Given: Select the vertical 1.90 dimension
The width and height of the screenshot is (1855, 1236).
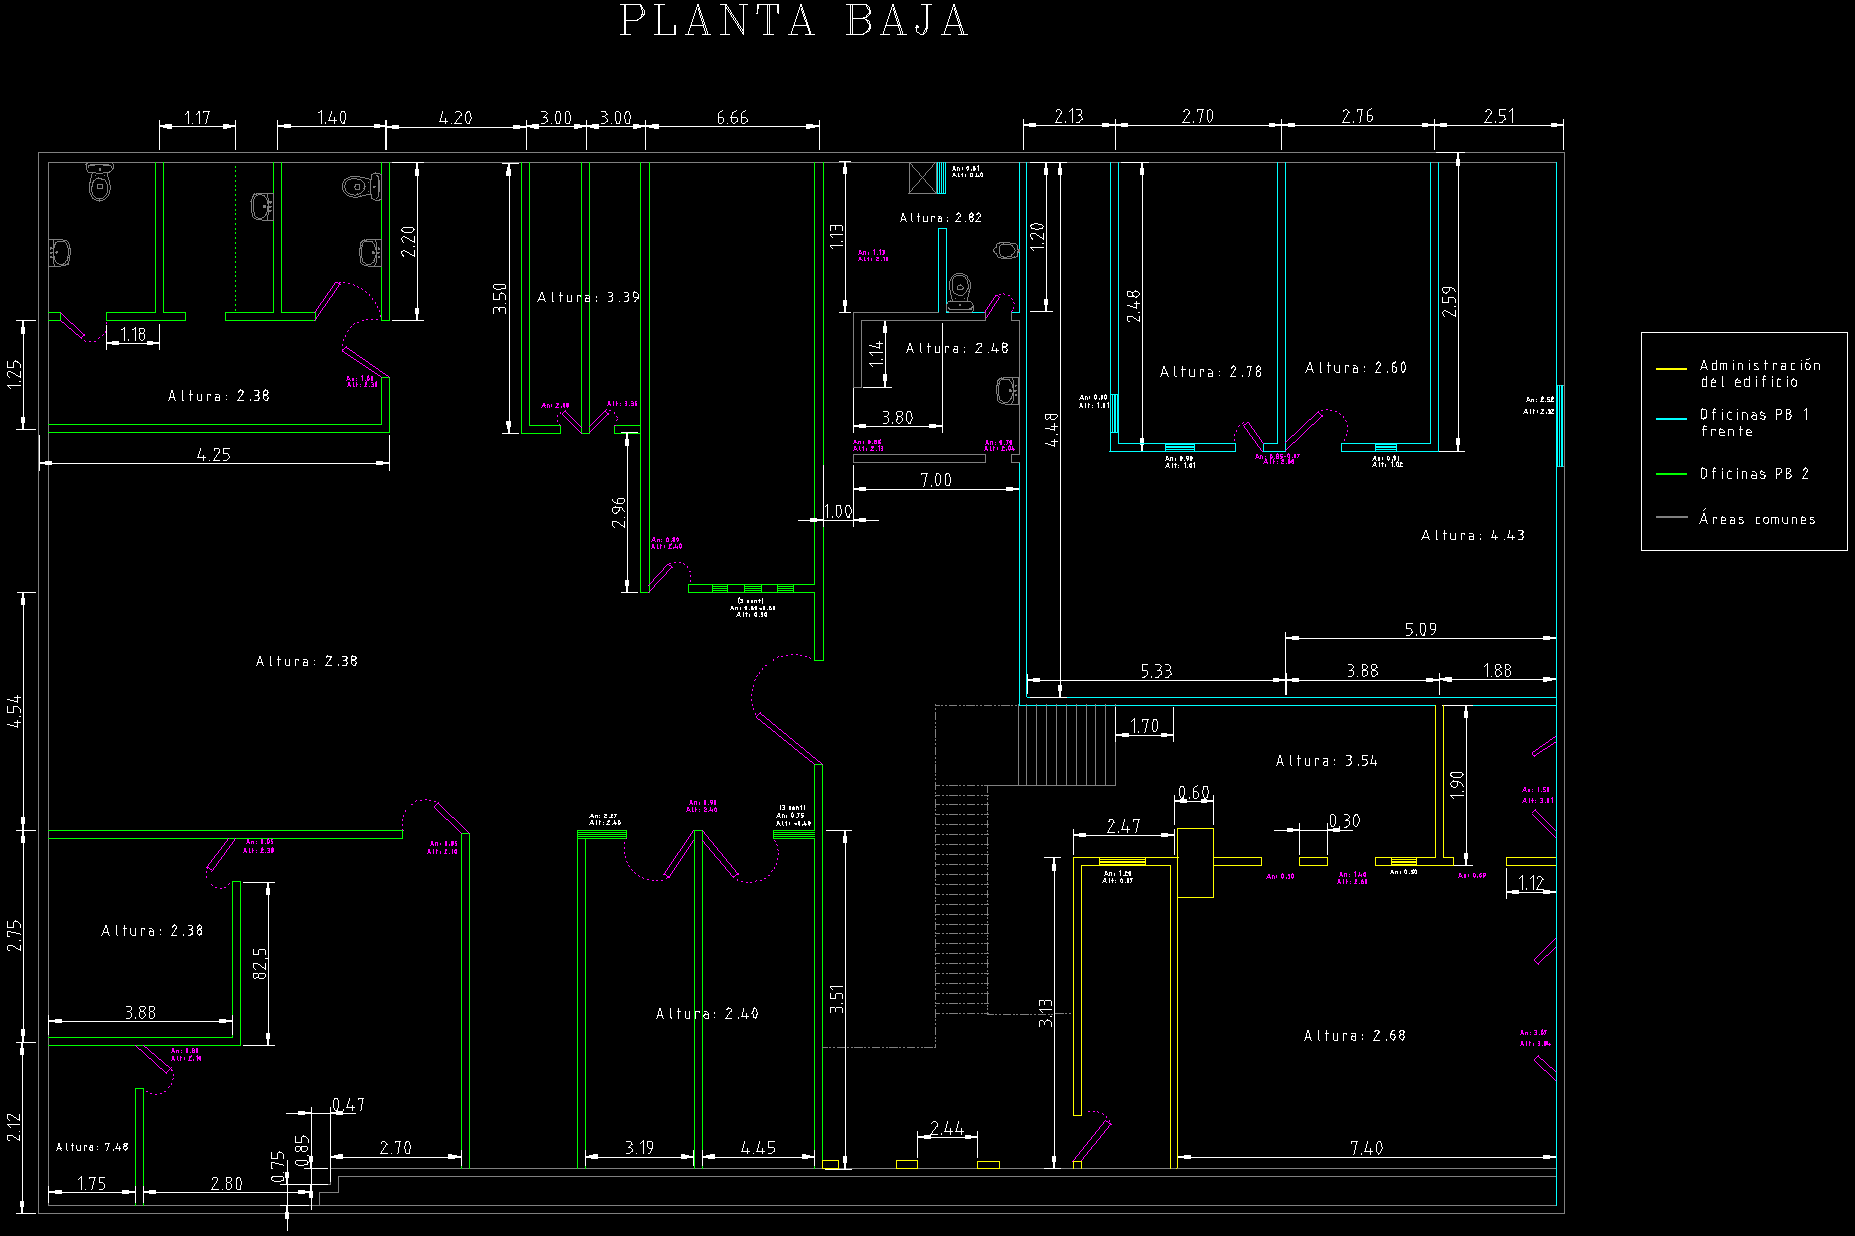Looking at the screenshot, I should (x=1457, y=785).
